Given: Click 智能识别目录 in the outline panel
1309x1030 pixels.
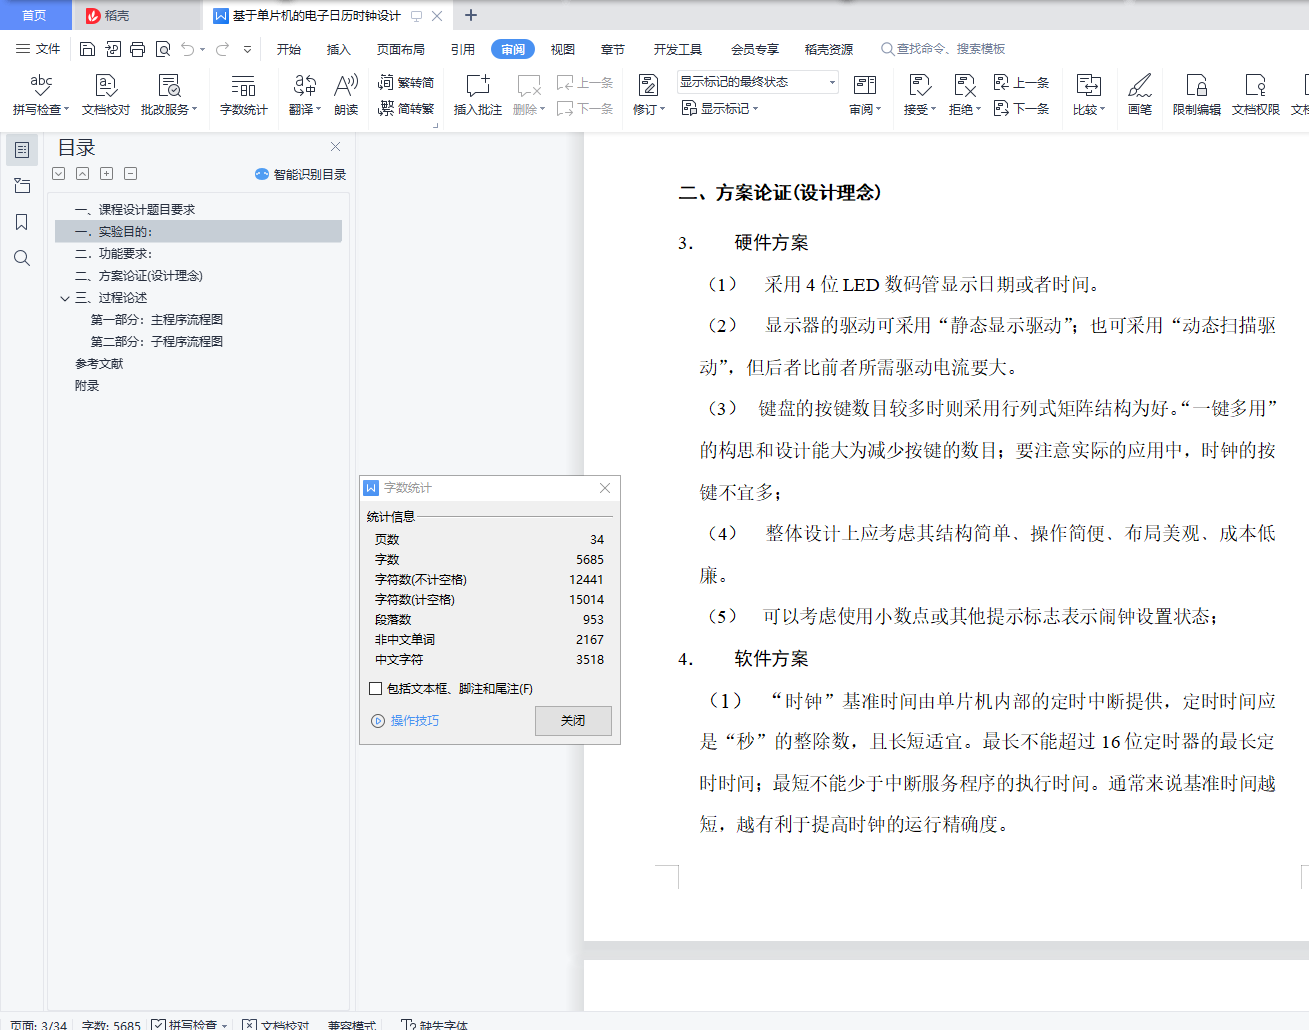Looking at the screenshot, I should tap(301, 174).
